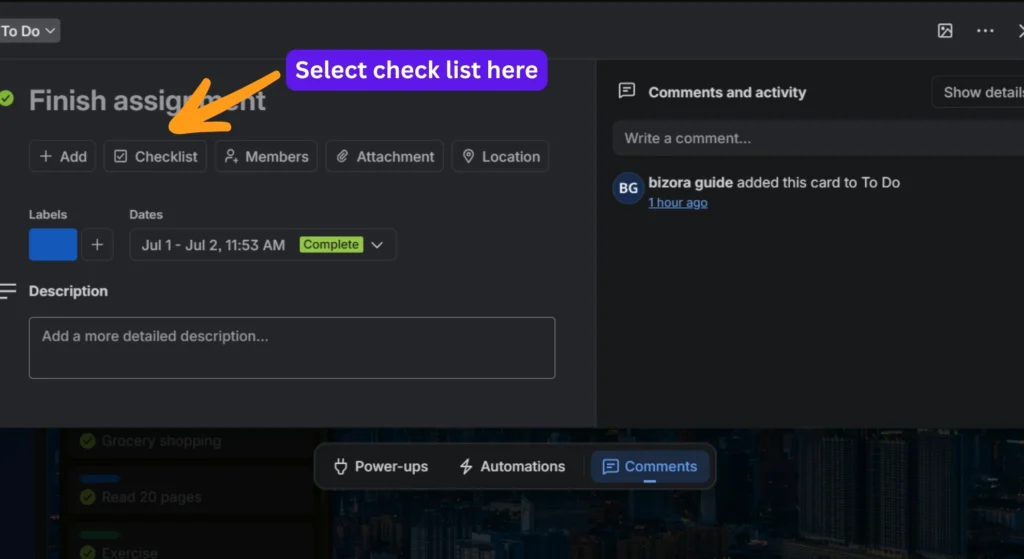The width and height of the screenshot is (1024, 559).
Task: Click the Write a comment field
Action: [x=818, y=138]
